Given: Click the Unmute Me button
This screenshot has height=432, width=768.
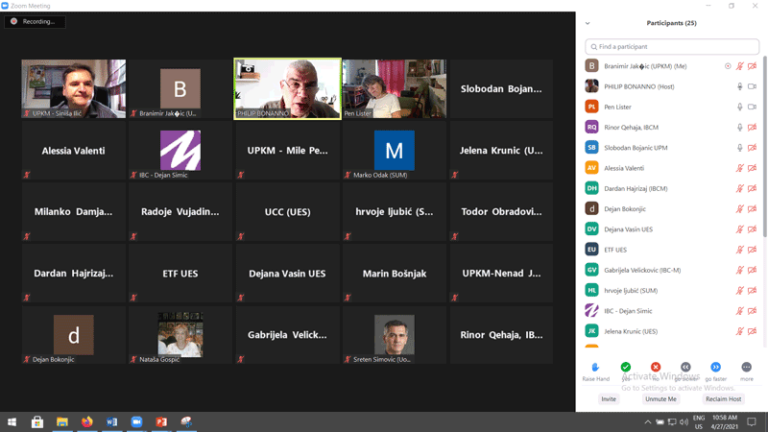Looking at the screenshot, I should click(x=660, y=399).
